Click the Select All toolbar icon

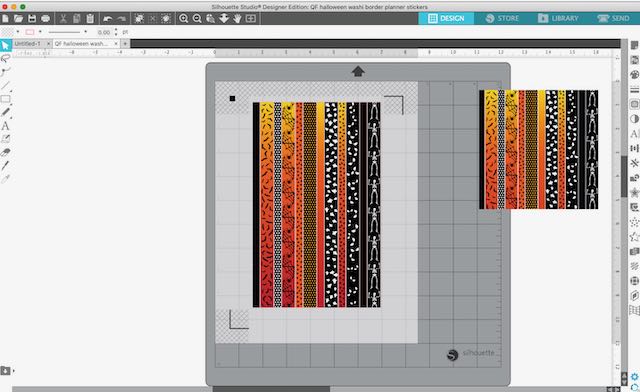click(x=139, y=18)
